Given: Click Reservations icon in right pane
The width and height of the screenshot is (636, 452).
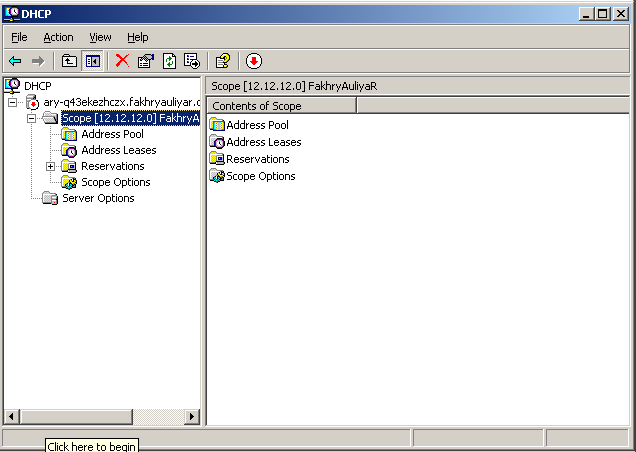Looking at the screenshot, I should [217, 159].
